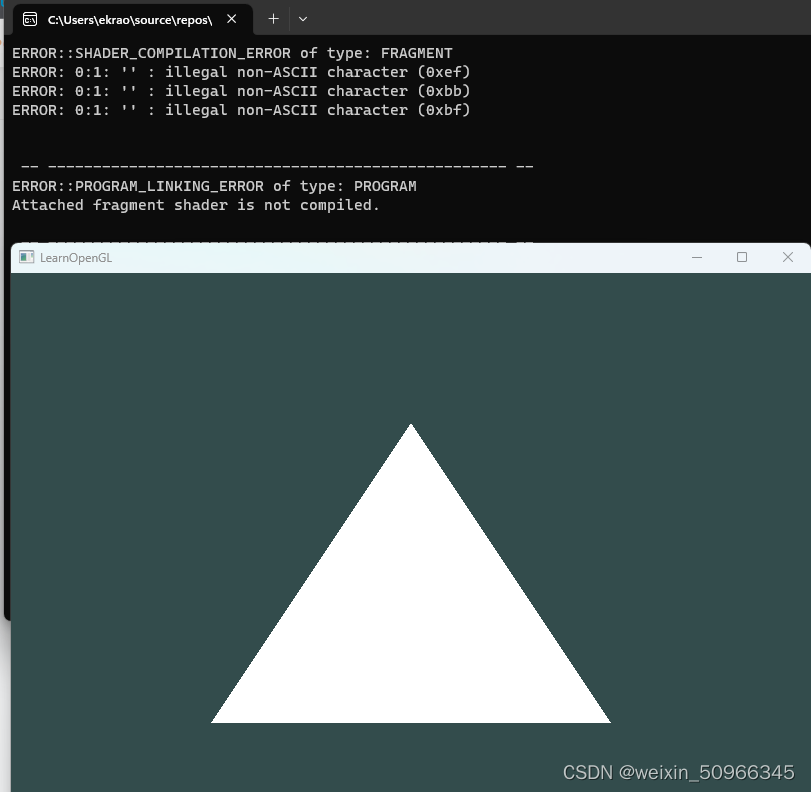
Task: Click the PROGRAM_LINKING_ERROR line
Action: tap(214, 186)
